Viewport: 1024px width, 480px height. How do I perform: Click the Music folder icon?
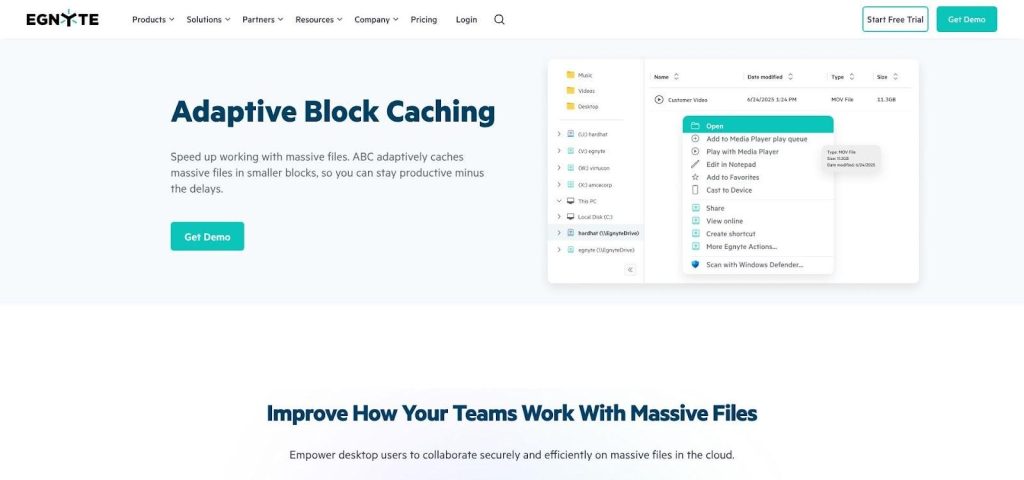coord(570,75)
